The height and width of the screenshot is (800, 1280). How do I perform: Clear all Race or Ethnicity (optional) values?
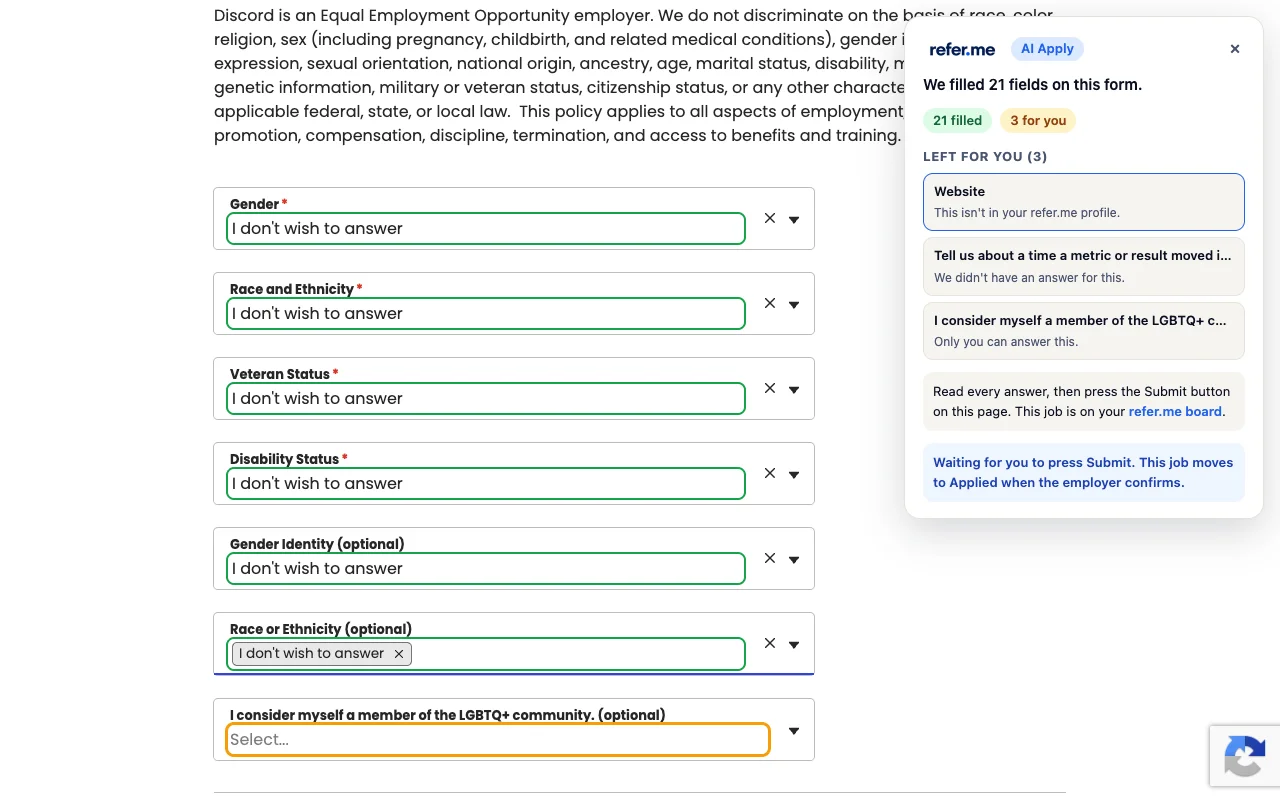click(x=770, y=643)
